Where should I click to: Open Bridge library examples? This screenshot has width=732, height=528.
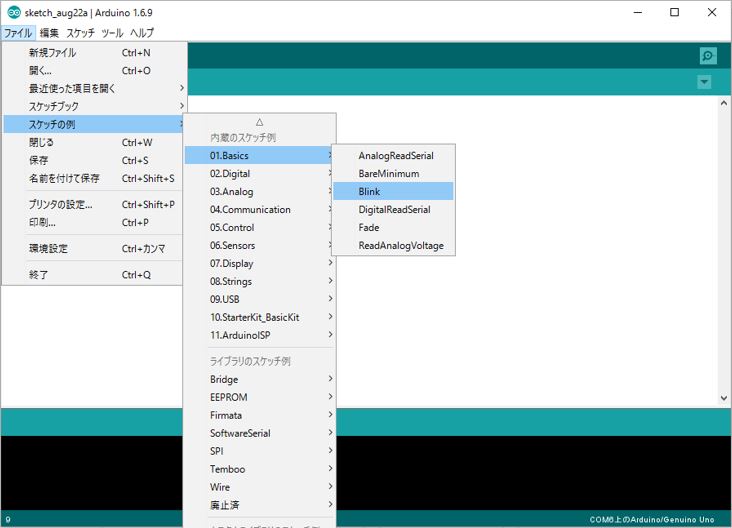coord(260,379)
